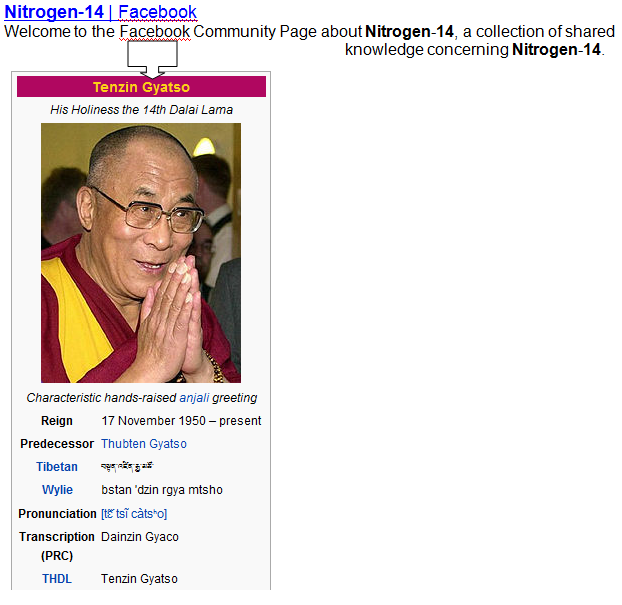This screenshot has width=622, height=605.
Task: Click the 'bstan 'dzin rgya mtsho' text
Action: [162, 490]
